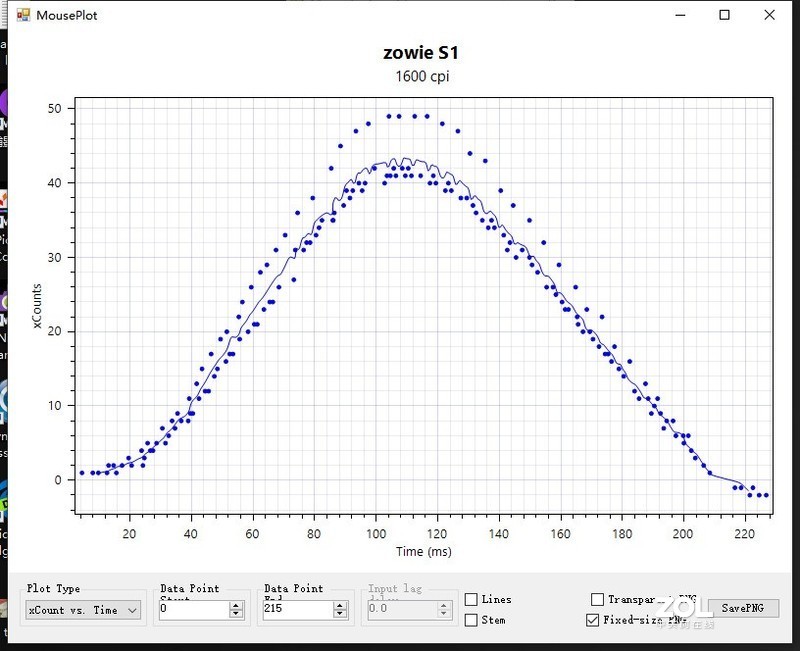
Task: Uncheck the Fixed-size PNG checkbox
Action: point(592,620)
